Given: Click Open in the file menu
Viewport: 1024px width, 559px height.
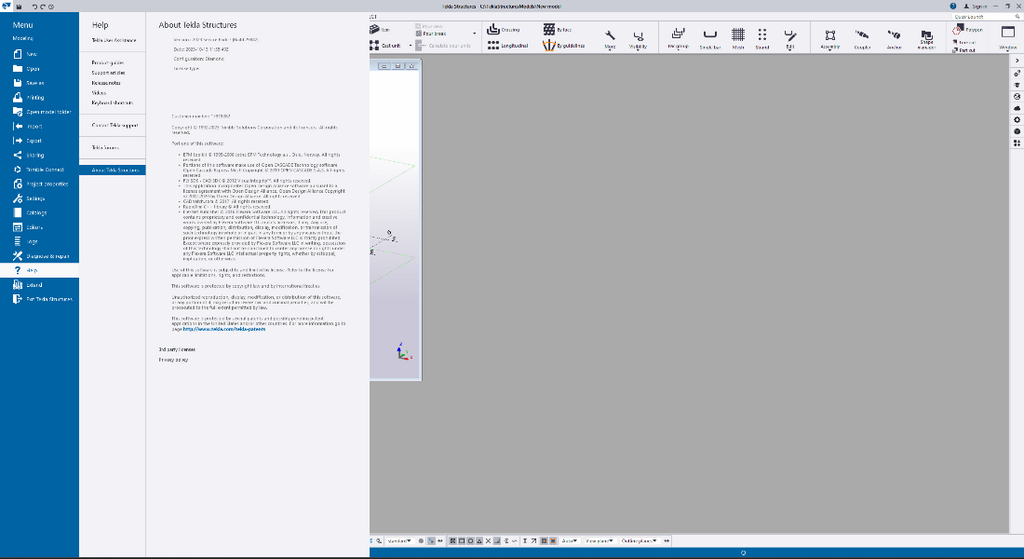Looking at the screenshot, I should 39,69.
